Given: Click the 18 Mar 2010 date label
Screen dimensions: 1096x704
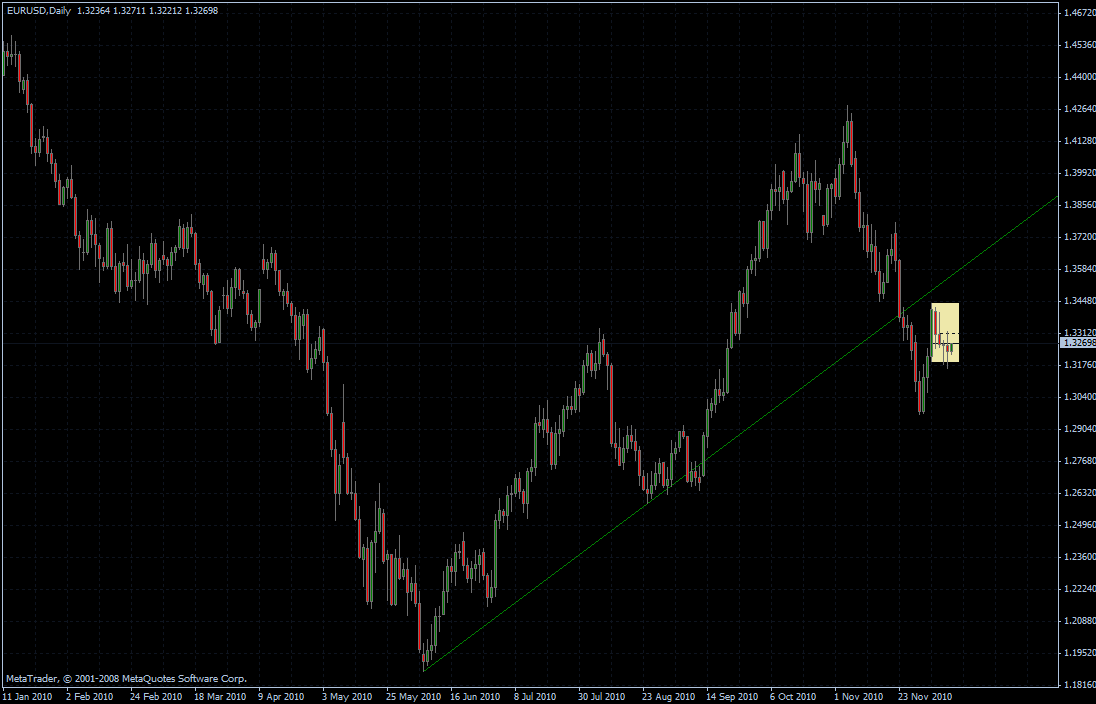Looking at the screenshot, I should click(x=220, y=696).
